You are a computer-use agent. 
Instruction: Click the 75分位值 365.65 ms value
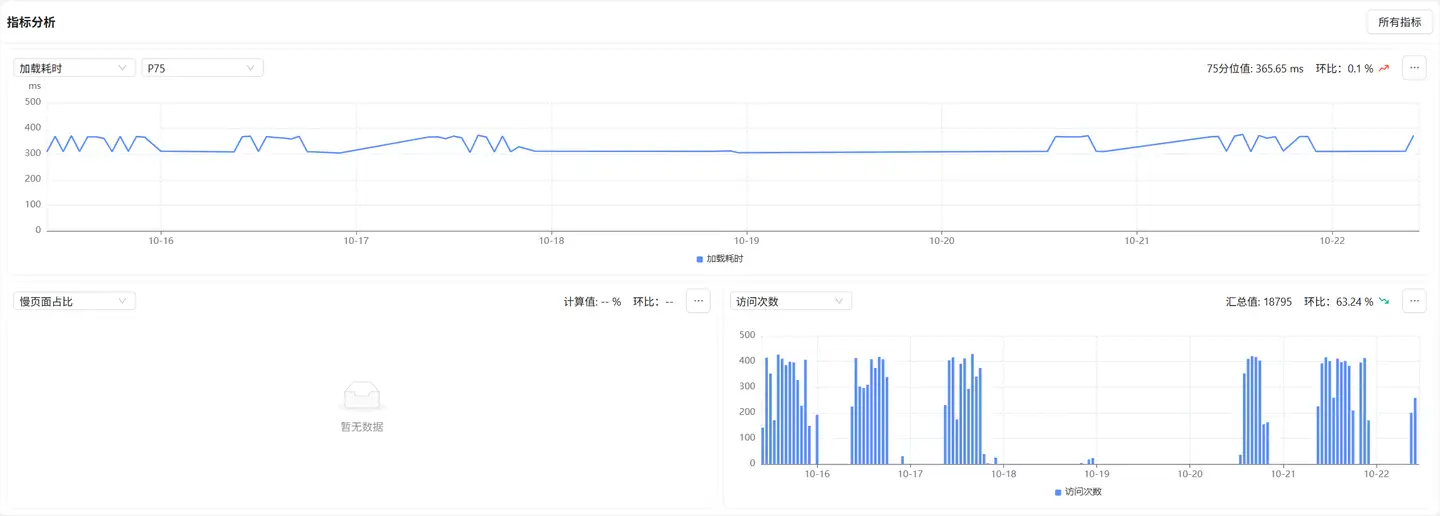[1255, 69]
